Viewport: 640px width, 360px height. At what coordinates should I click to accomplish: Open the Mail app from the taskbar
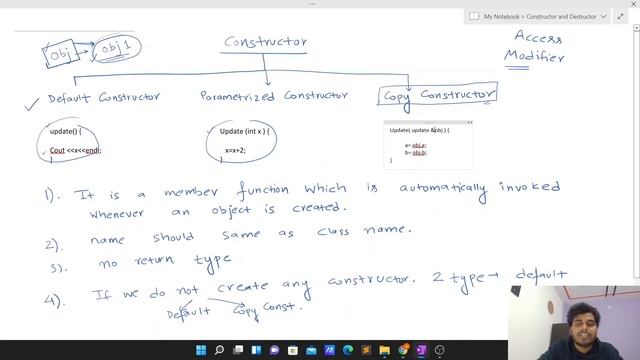[311, 350]
